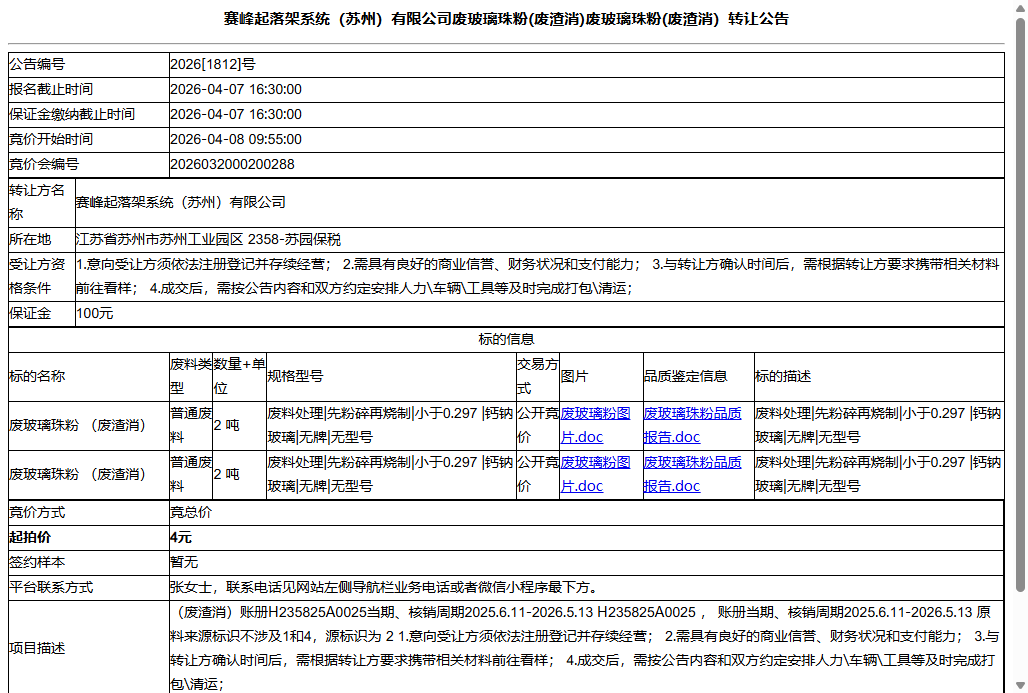Click the bold 起拍价 label

30,537
